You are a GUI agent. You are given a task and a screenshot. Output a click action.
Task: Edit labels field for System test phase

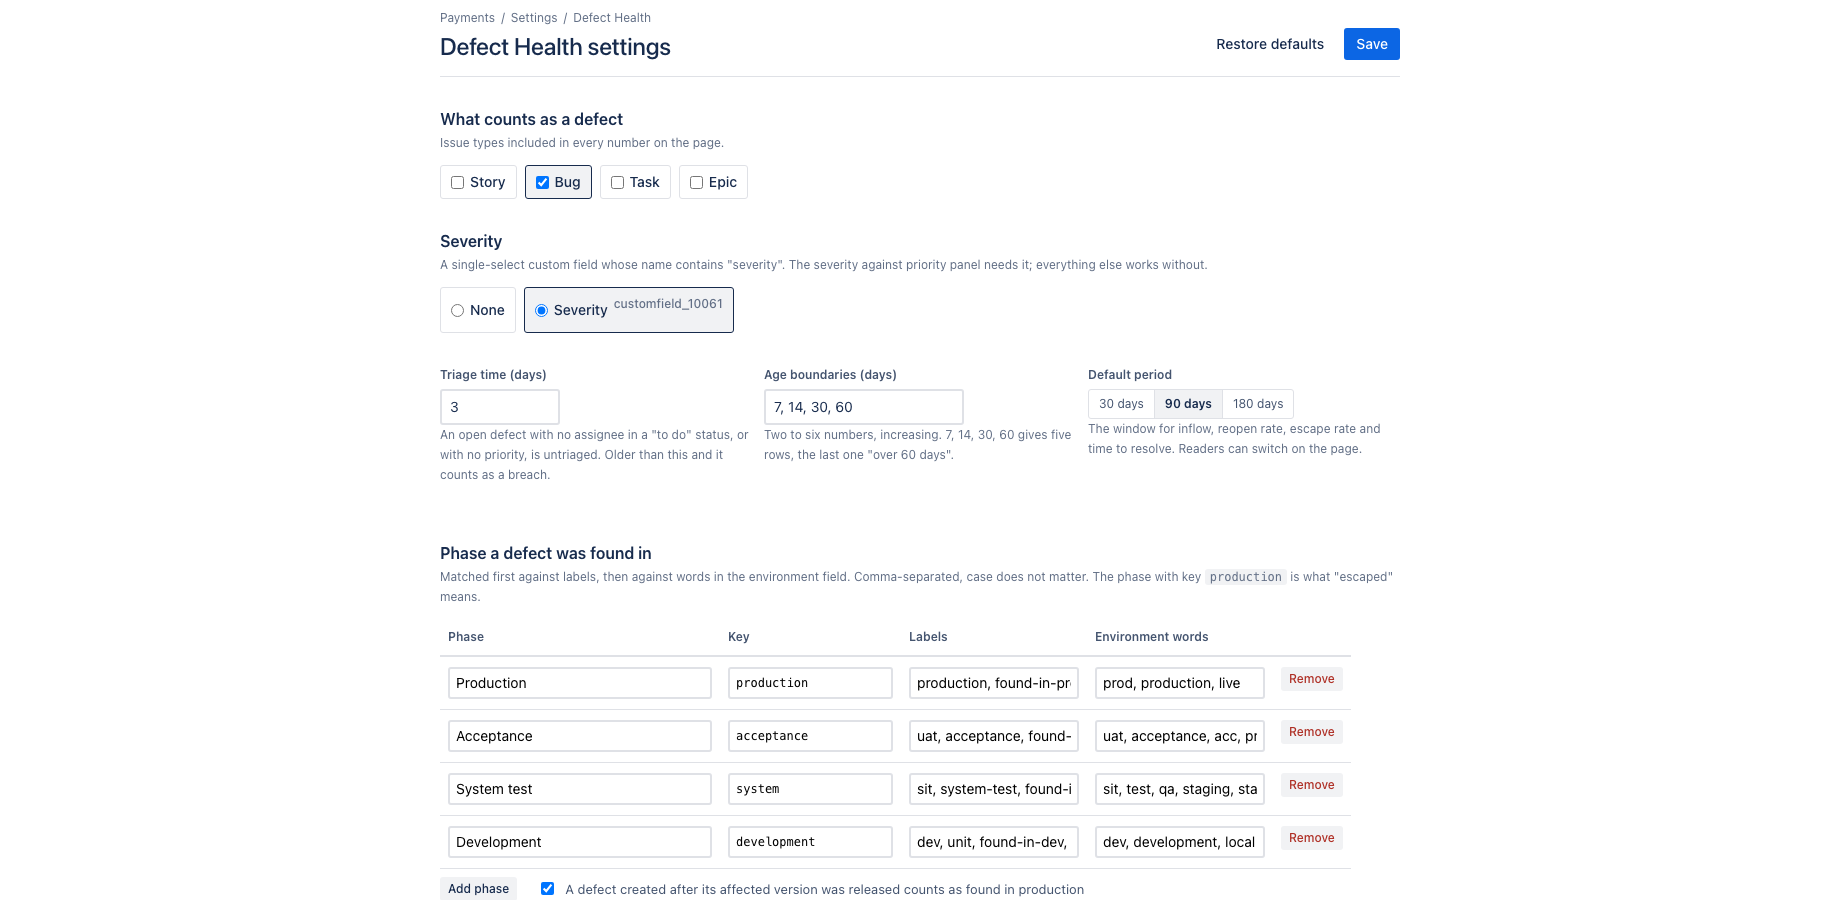point(994,789)
